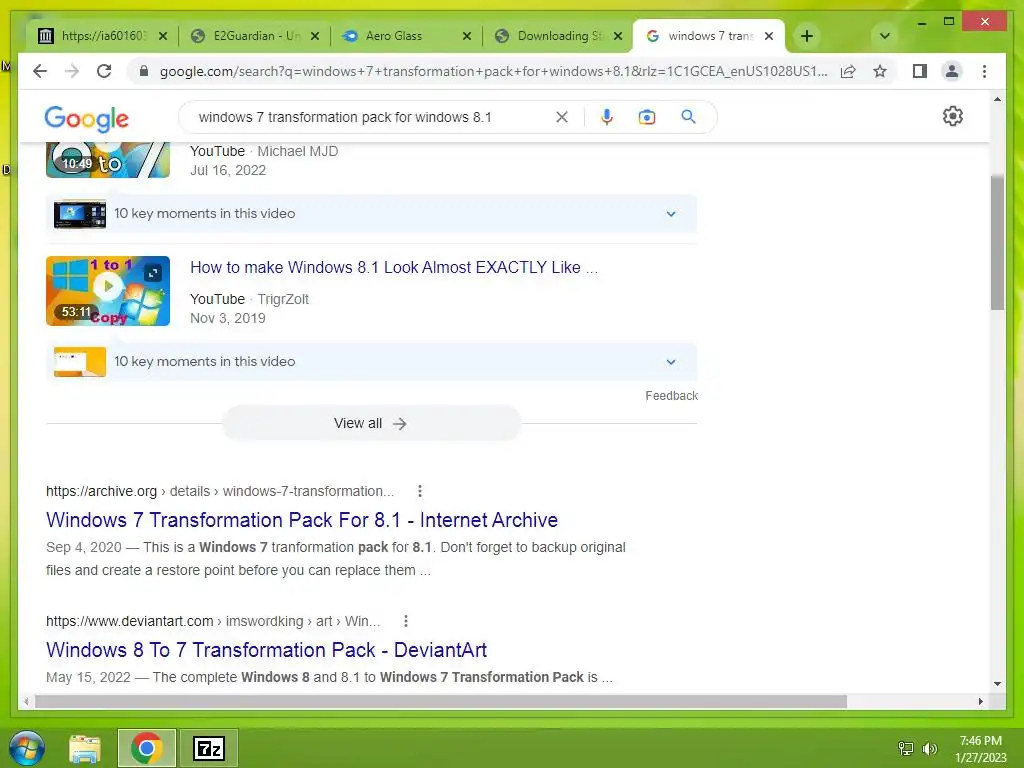Open Google quick settings gear

953,116
